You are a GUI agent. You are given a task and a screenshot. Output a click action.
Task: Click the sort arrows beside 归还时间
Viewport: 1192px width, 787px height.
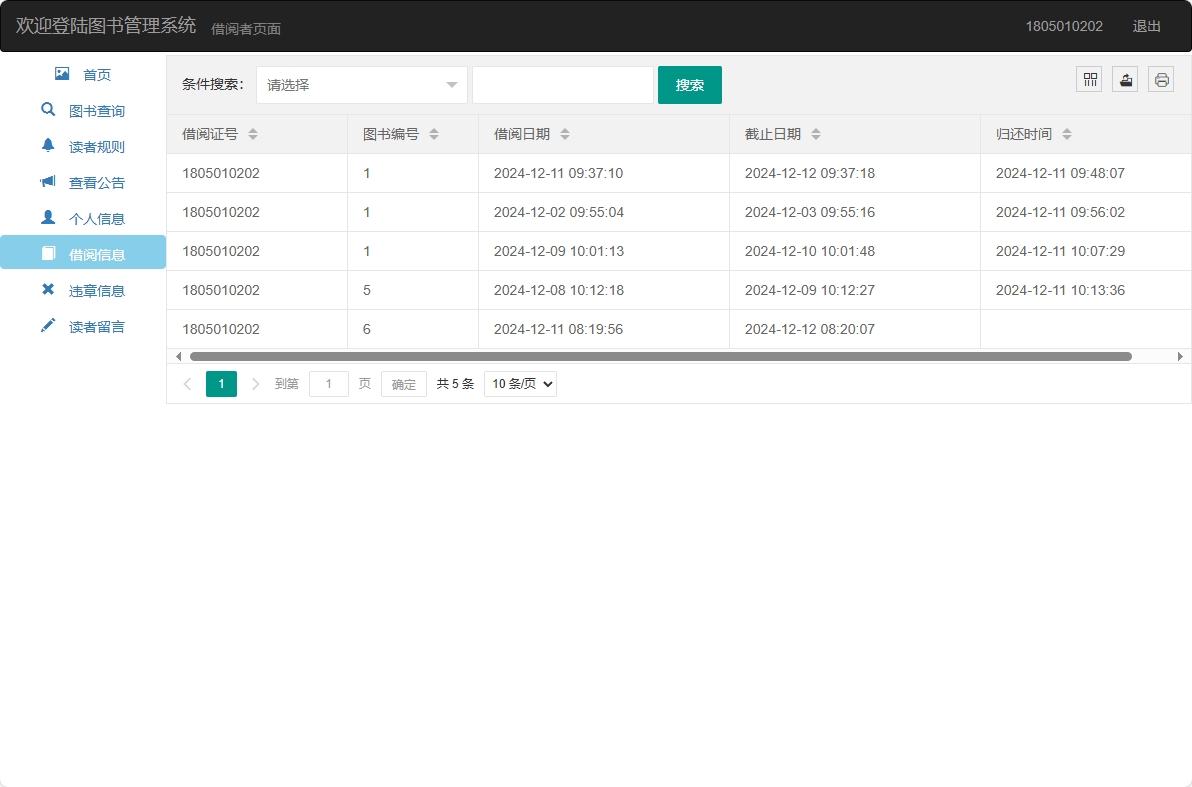[x=1067, y=134]
